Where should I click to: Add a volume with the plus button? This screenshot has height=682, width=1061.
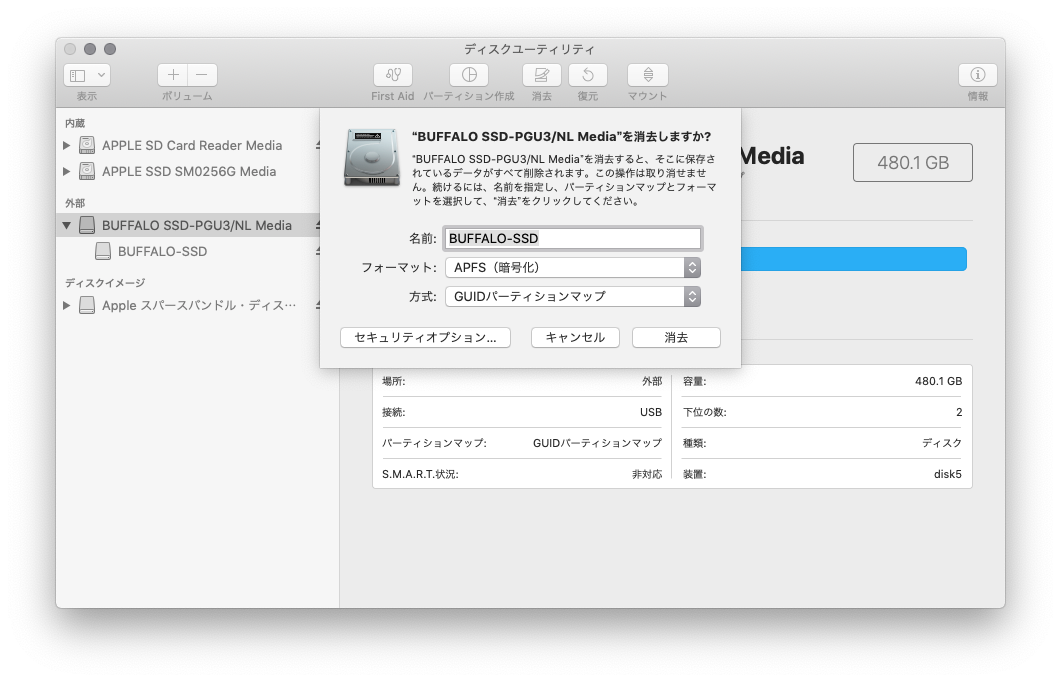(x=173, y=75)
